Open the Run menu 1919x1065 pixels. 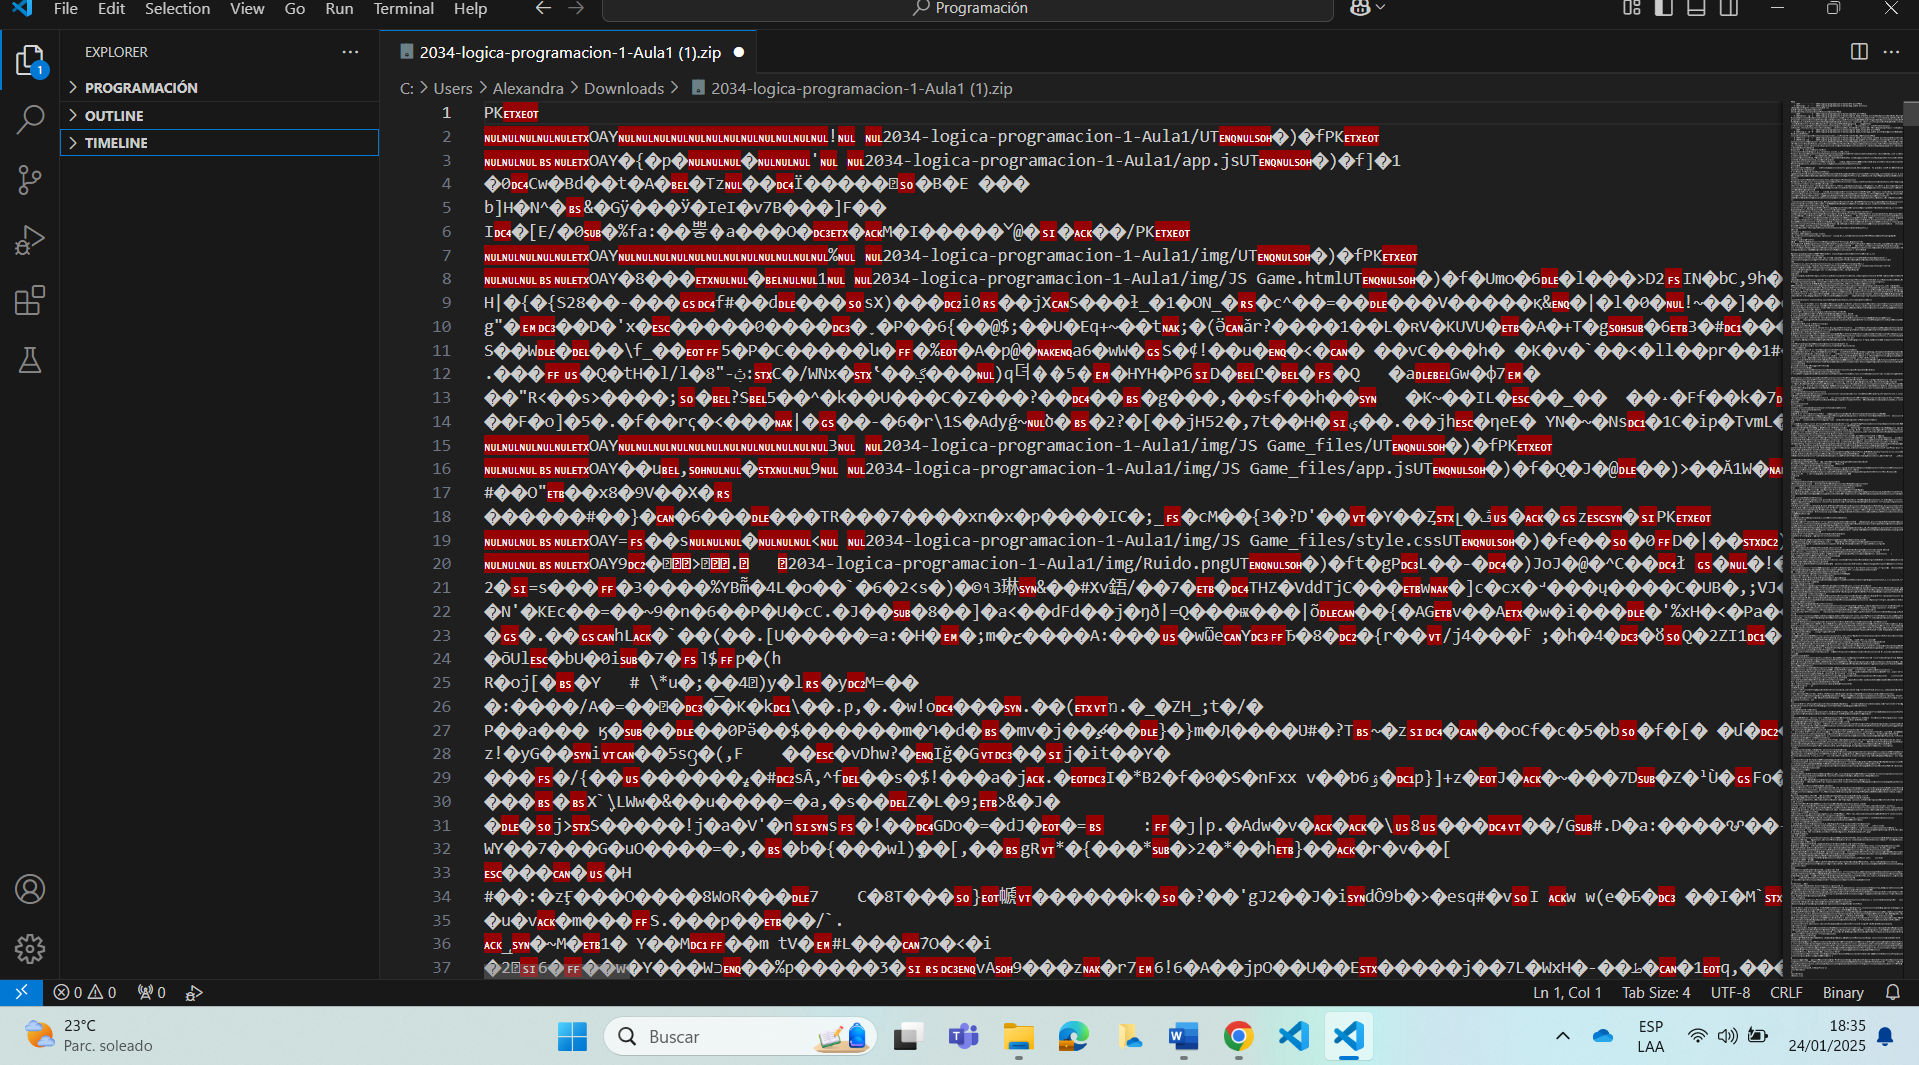339,9
